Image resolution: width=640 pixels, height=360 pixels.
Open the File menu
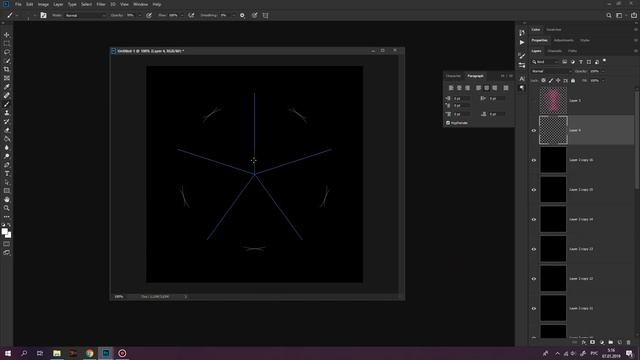(x=18, y=4)
